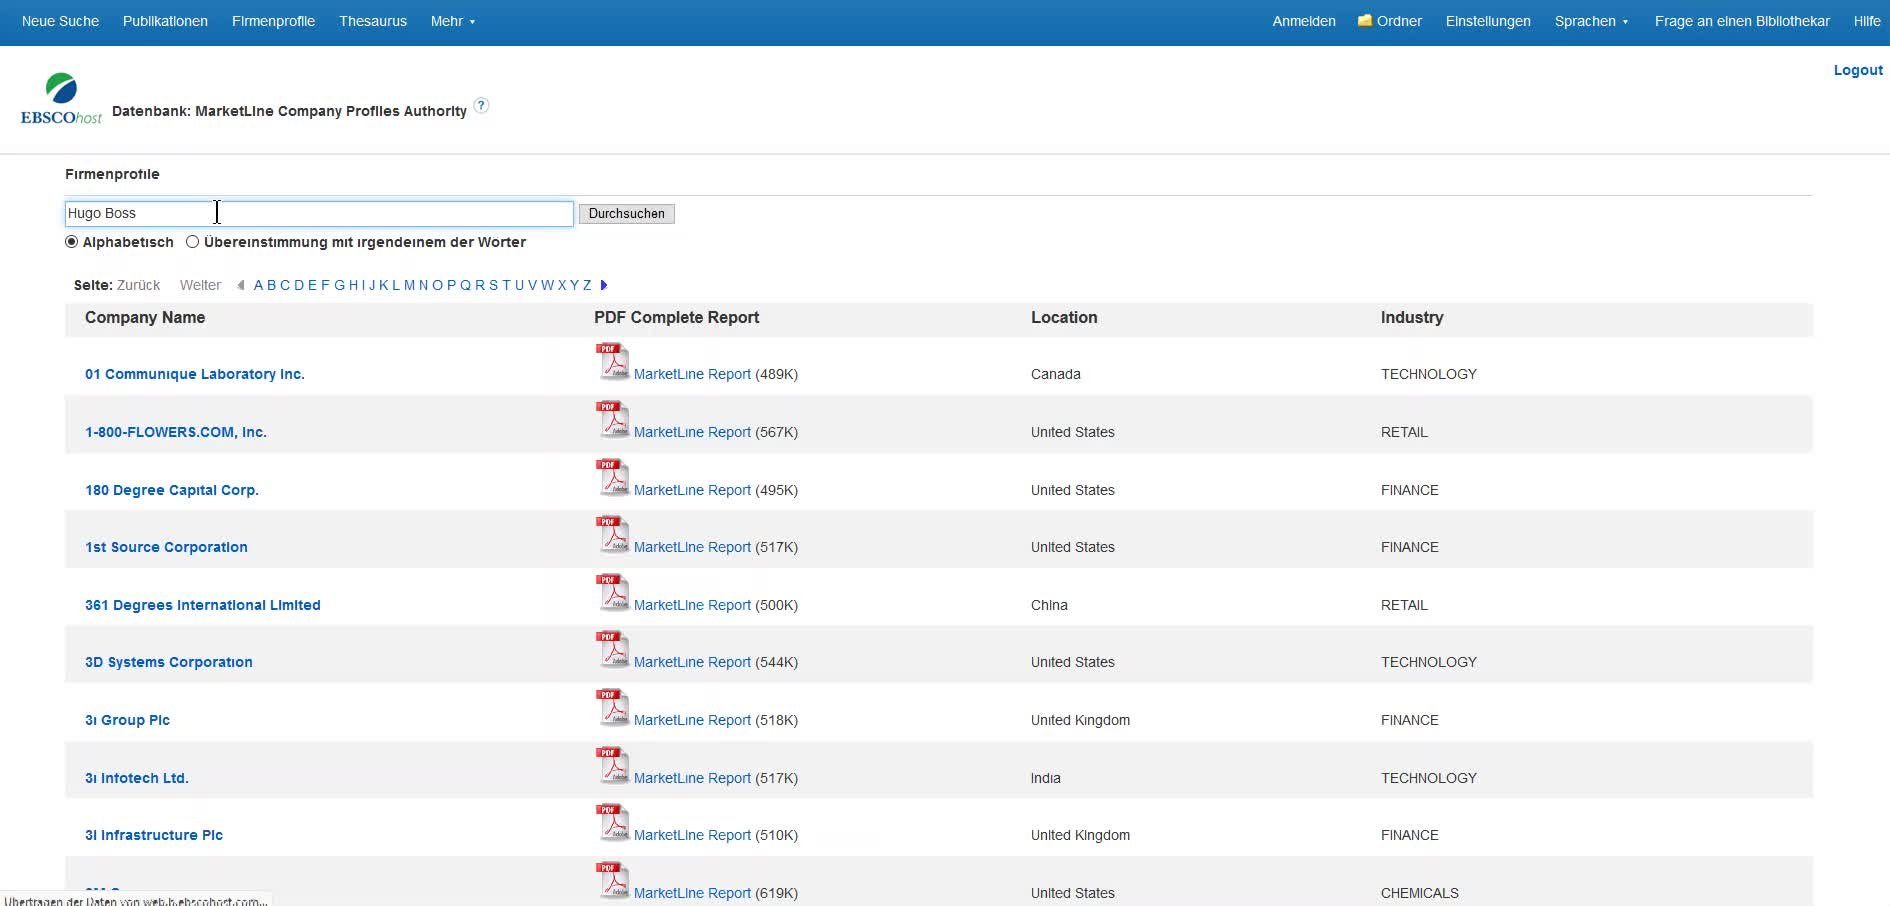Open the 180 Degree Capital Corp. profile
This screenshot has width=1890, height=906.
[x=172, y=490]
